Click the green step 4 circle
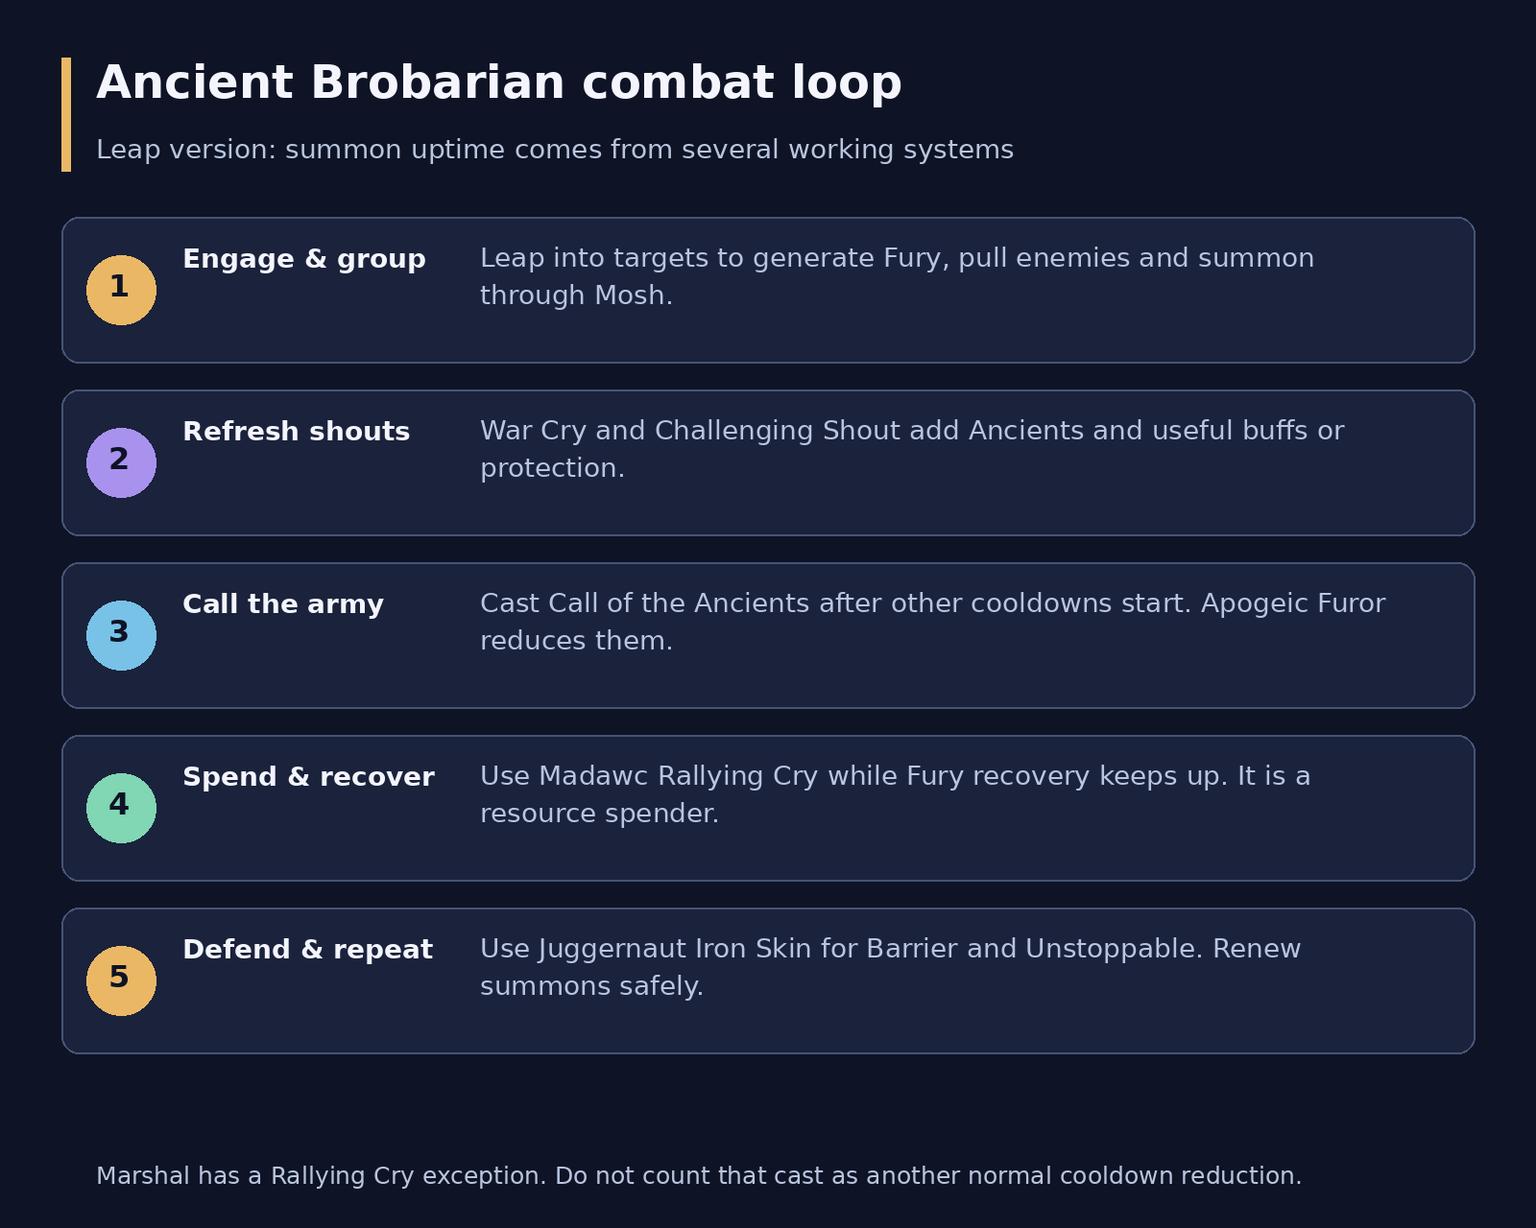Image resolution: width=1536 pixels, height=1228 pixels. pyautogui.click(x=121, y=808)
